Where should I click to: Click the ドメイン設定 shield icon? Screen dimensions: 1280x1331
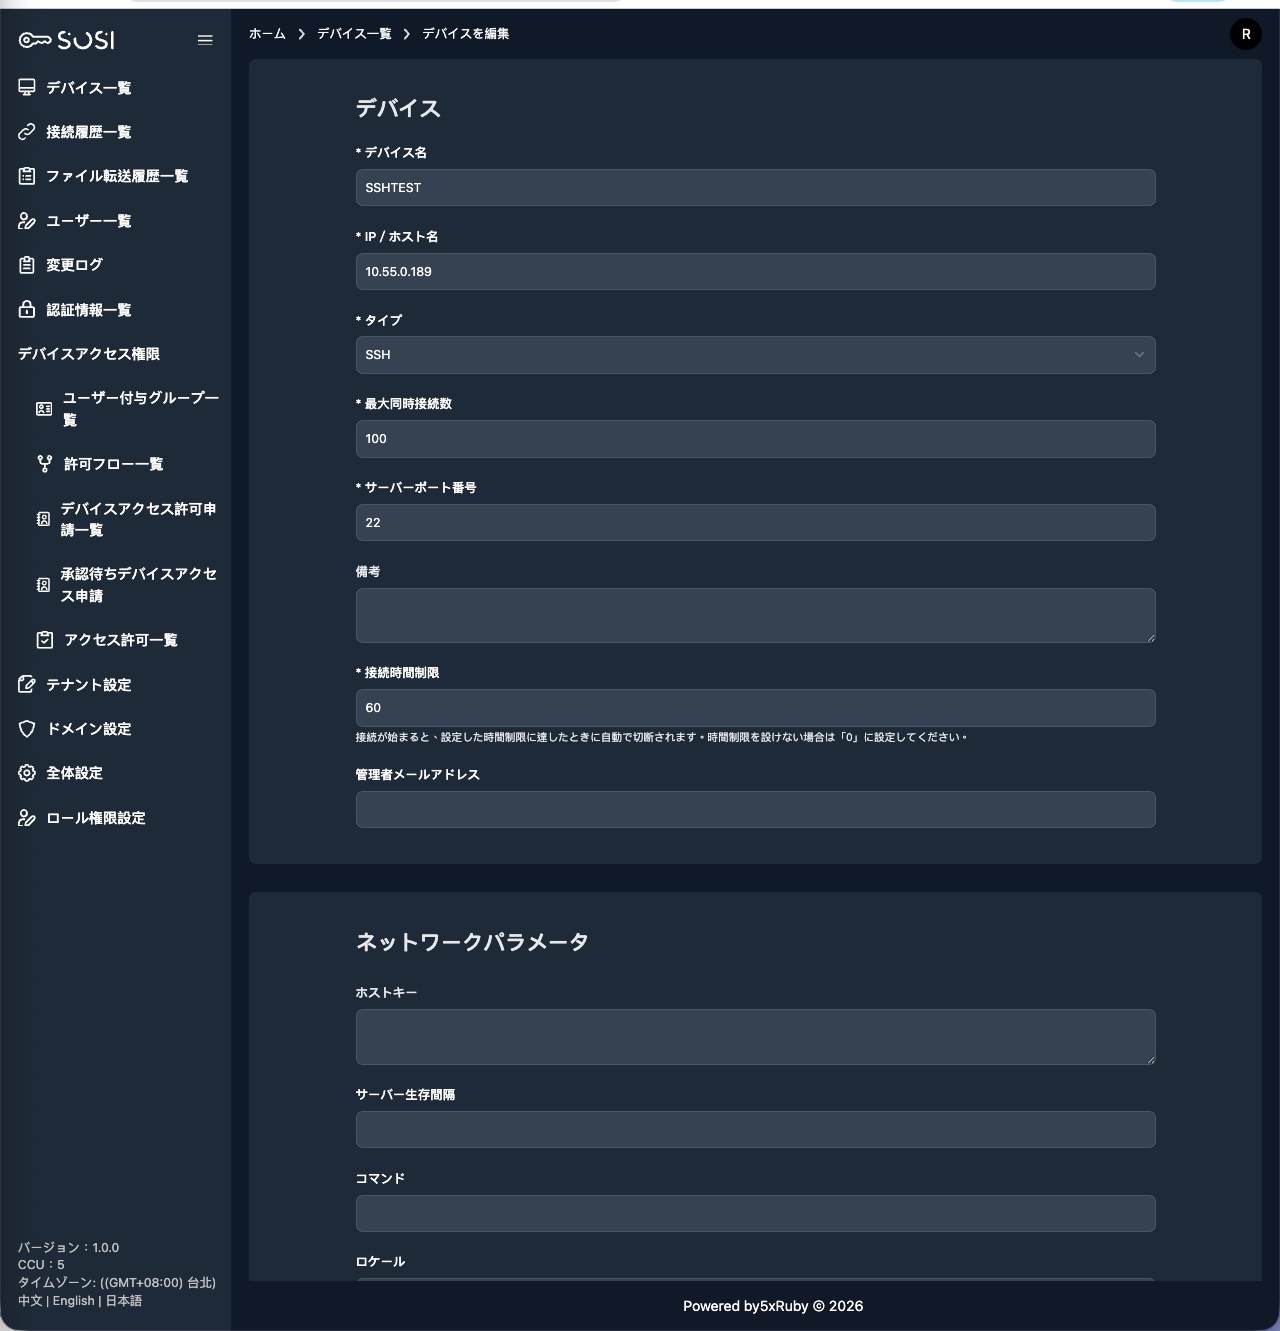(27, 729)
